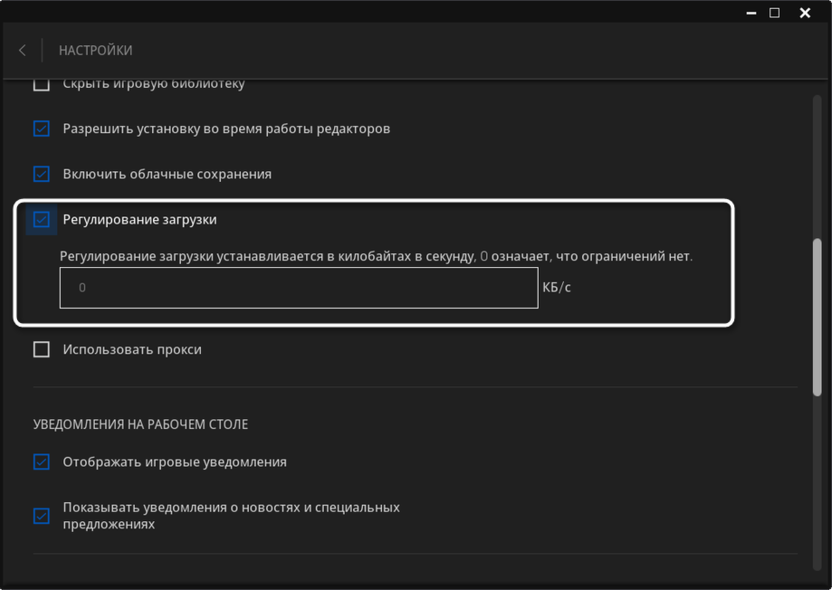Click the 'Использовать прокси' label text
This screenshot has width=832, height=590.
pyautogui.click(x=132, y=350)
